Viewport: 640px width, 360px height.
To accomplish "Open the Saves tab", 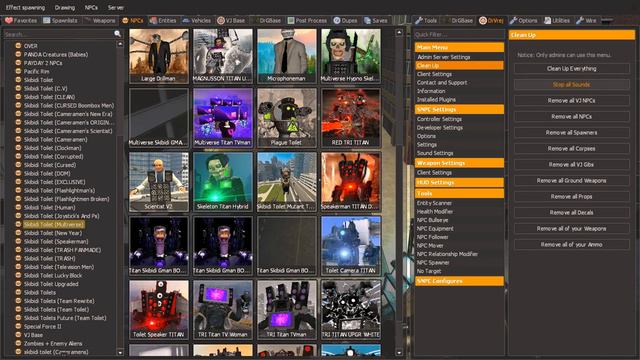I will [376, 20].
